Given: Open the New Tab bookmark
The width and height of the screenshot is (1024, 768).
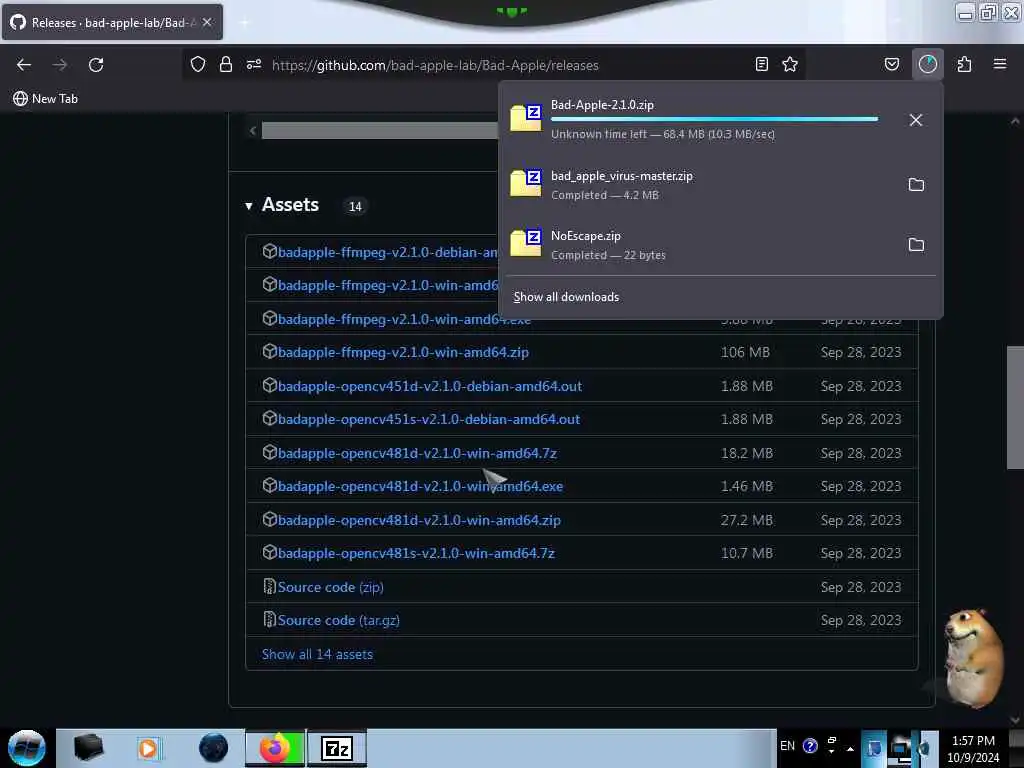Looking at the screenshot, I should [x=45, y=99].
